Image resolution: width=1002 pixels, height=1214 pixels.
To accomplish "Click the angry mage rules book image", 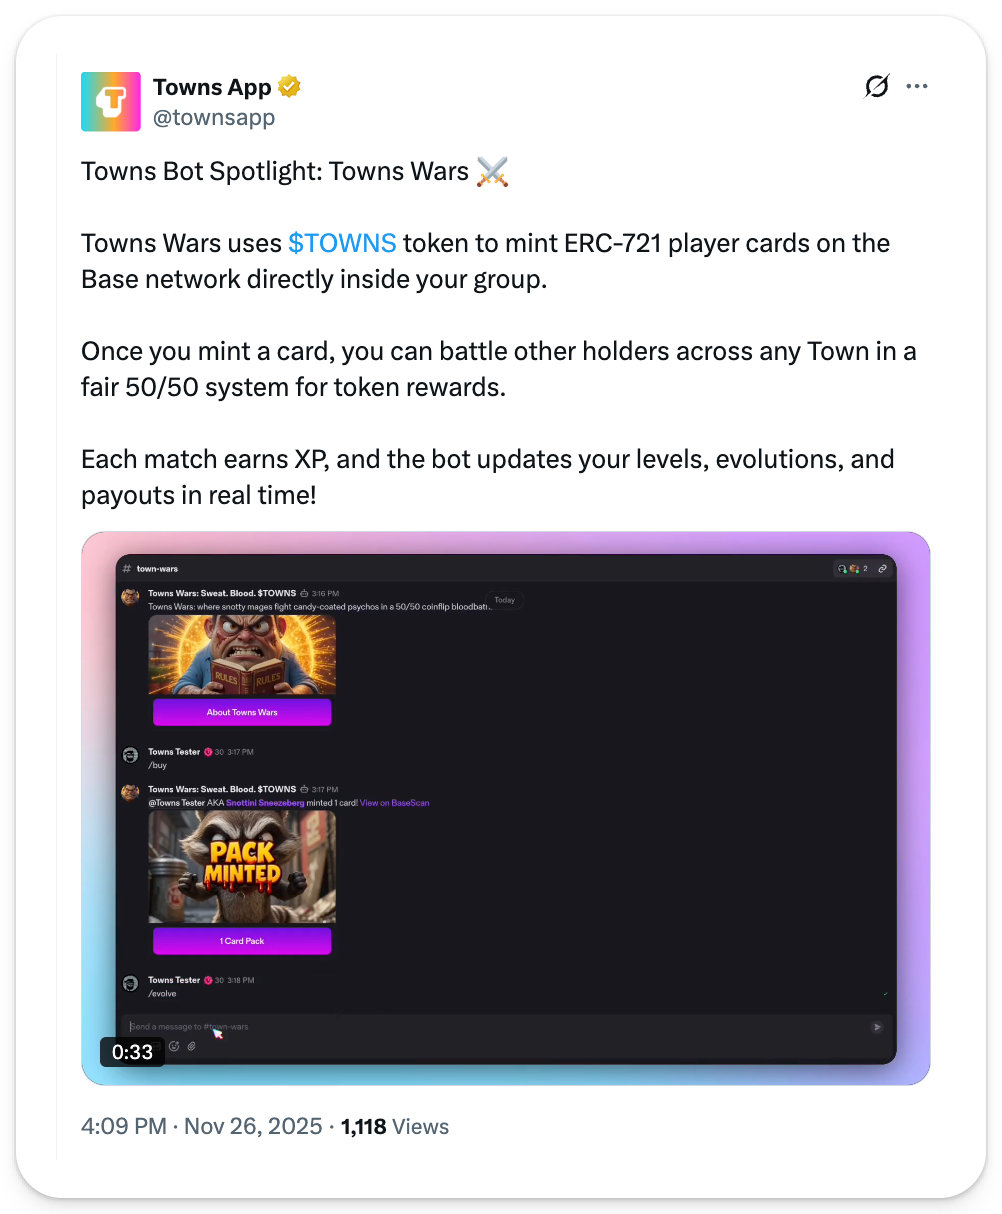I will click(x=242, y=655).
